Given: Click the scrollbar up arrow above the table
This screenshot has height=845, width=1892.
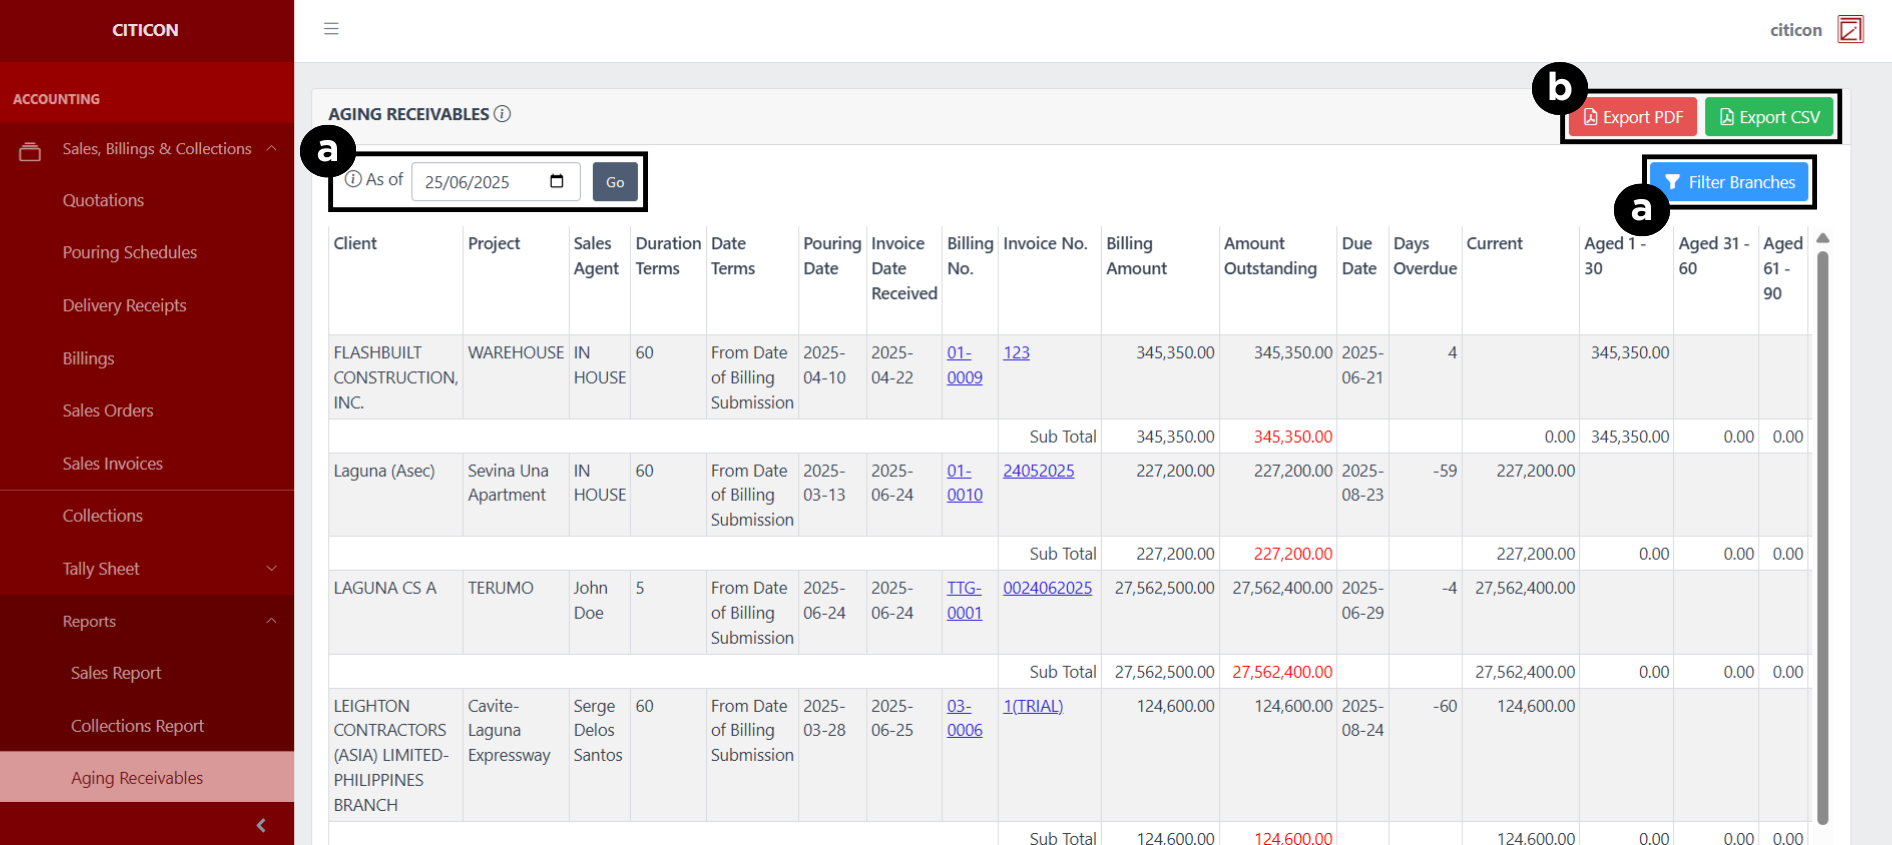Looking at the screenshot, I should click(1822, 238).
